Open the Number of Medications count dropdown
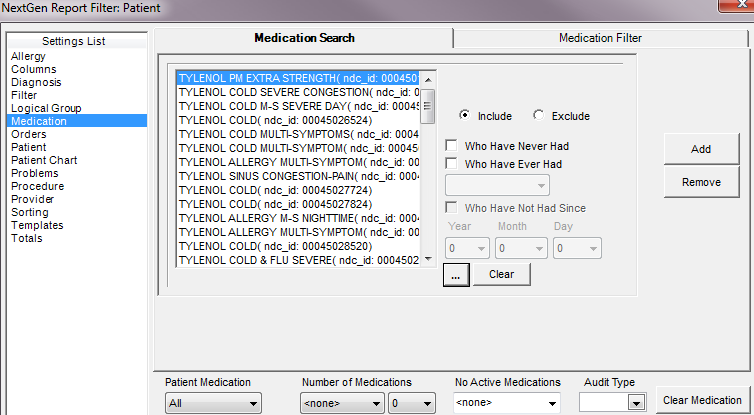Screen dimensions: 754x415 [412, 403]
